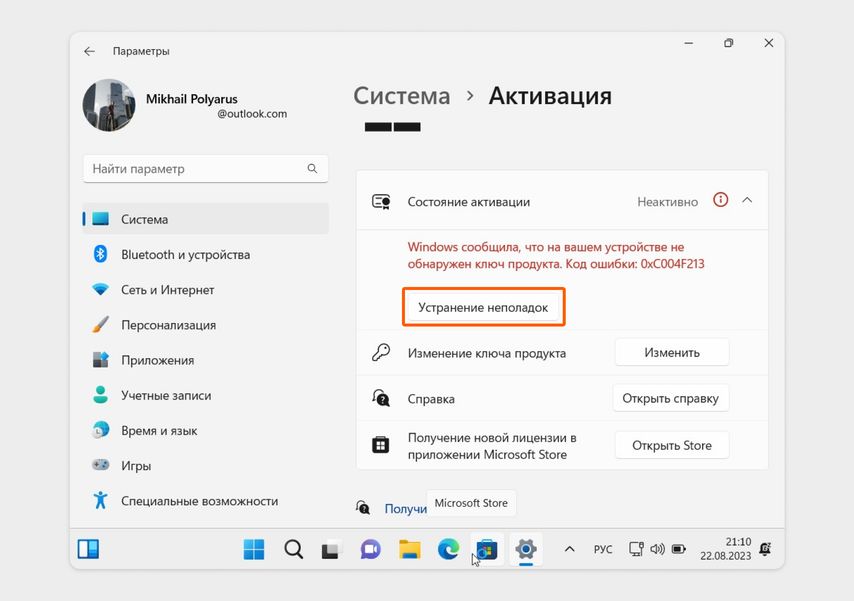Click the paintbrush Персонализация icon
The height and width of the screenshot is (601, 854).
100,325
